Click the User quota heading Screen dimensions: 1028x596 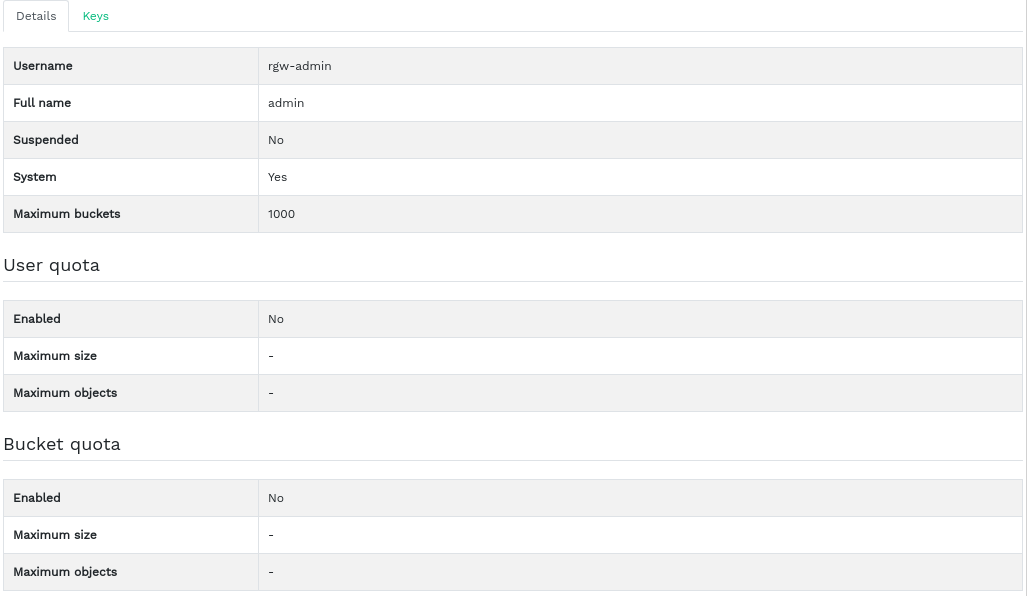point(52,265)
